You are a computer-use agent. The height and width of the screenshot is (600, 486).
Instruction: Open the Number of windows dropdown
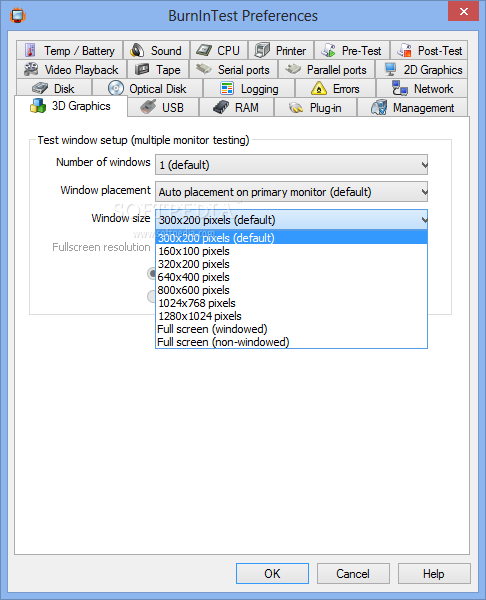tap(291, 165)
